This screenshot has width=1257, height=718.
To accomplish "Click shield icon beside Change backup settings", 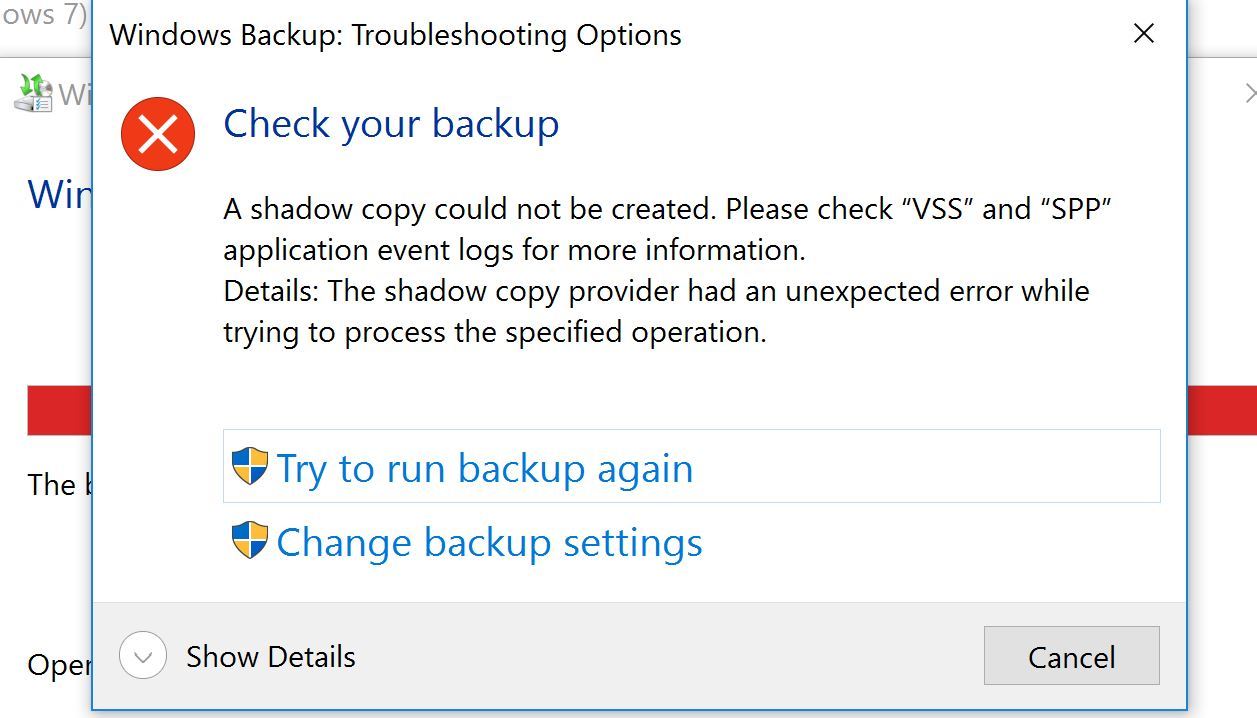I will pyautogui.click(x=250, y=540).
